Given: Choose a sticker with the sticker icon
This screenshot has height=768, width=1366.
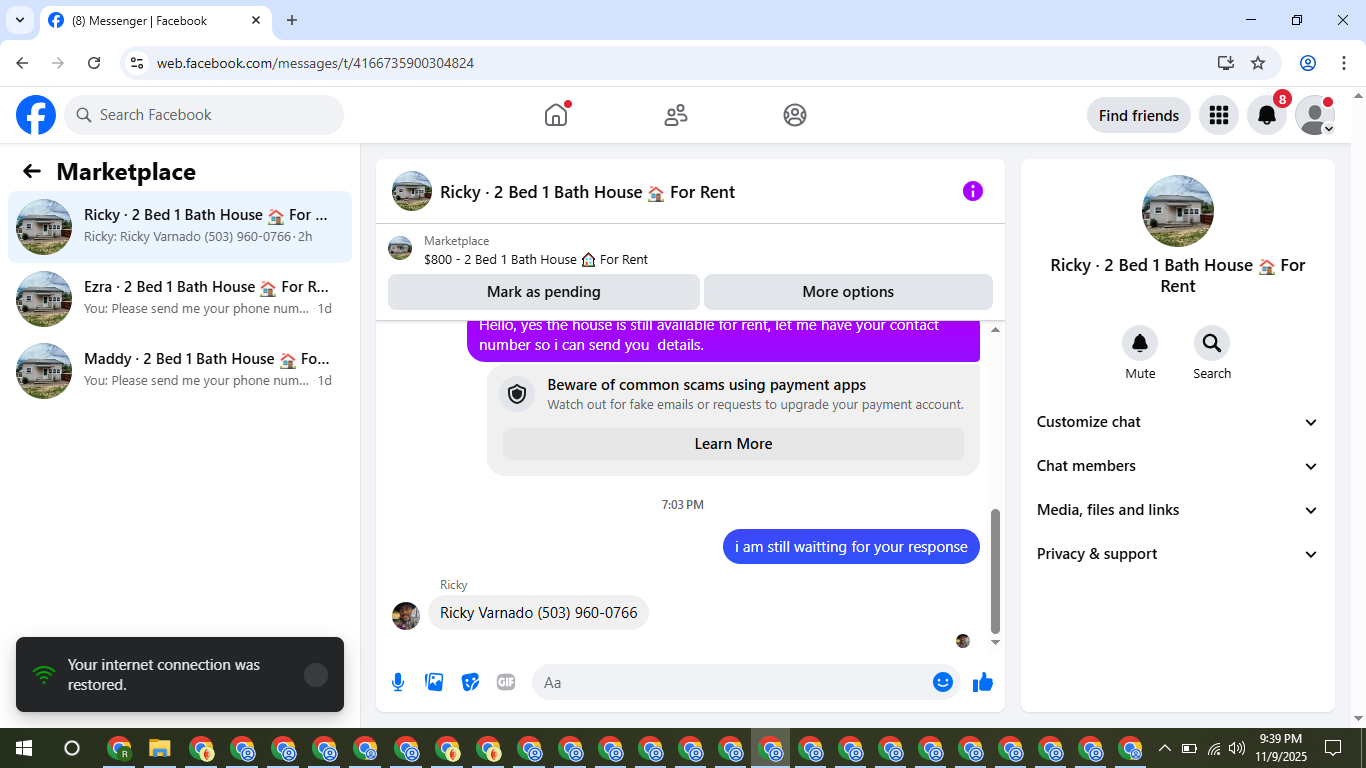Looking at the screenshot, I should click(x=470, y=682).
